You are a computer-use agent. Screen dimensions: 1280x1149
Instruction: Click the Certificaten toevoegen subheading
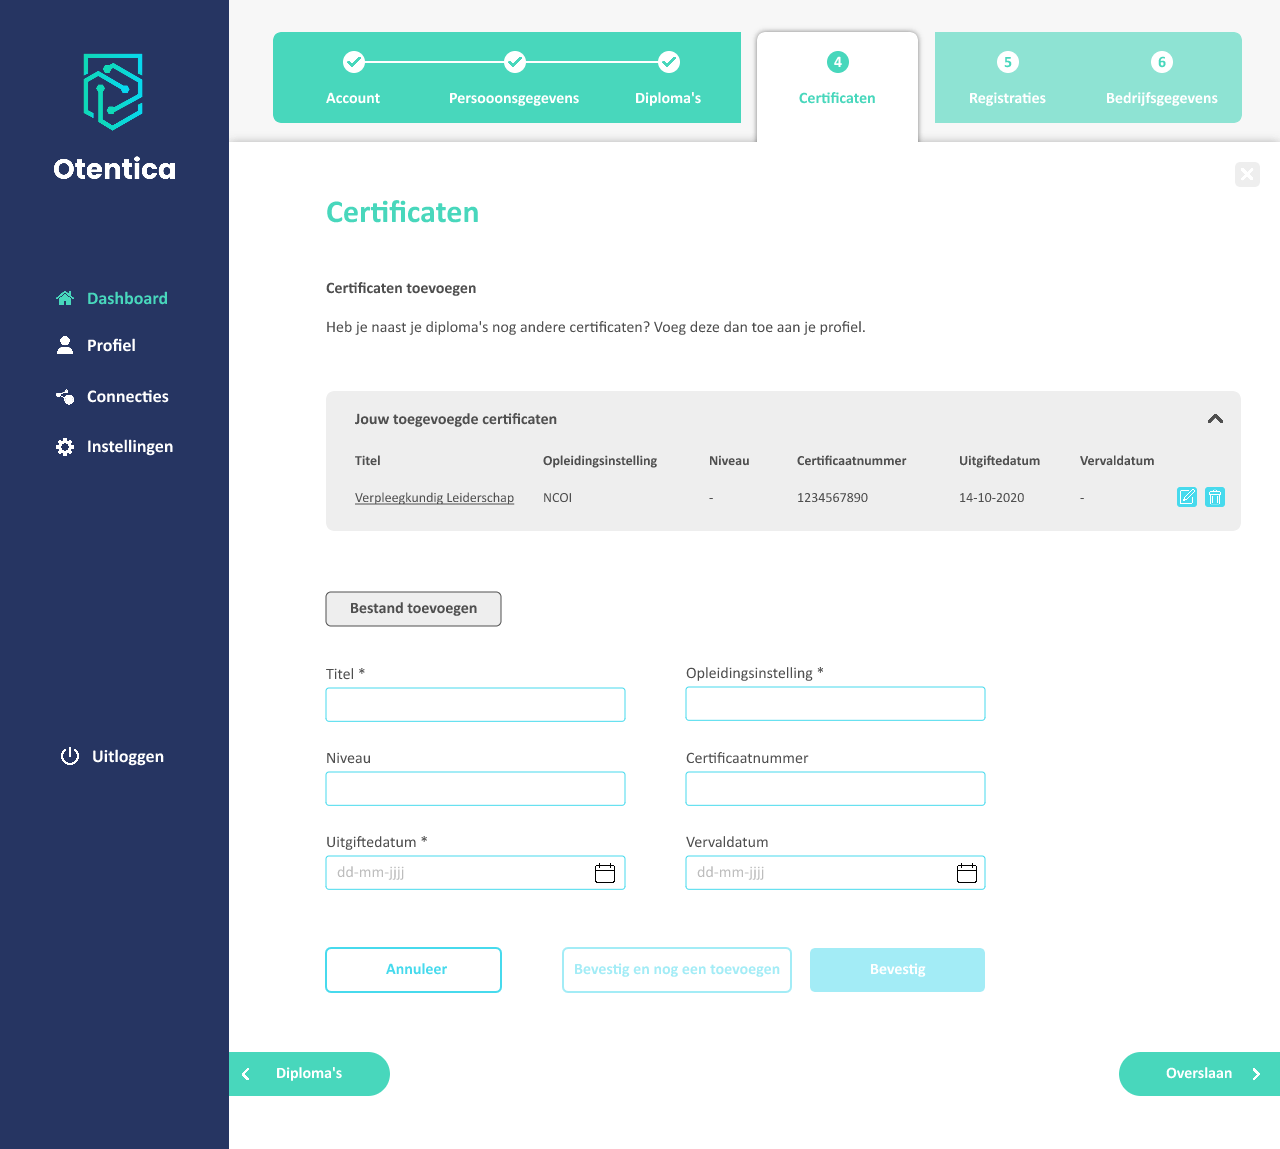pos(401,288)
